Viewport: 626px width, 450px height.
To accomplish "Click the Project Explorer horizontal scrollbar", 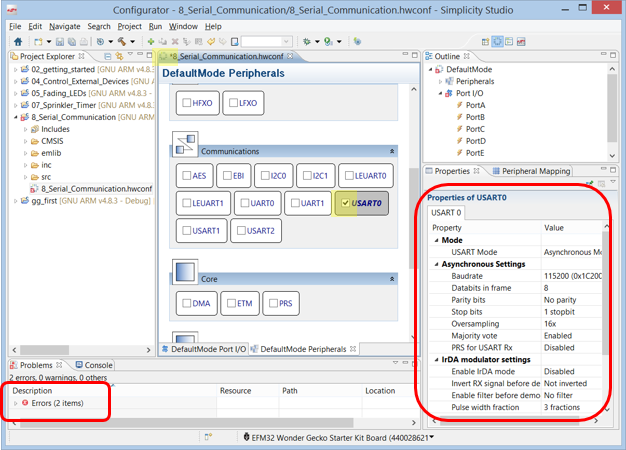I will pos(44,350).
